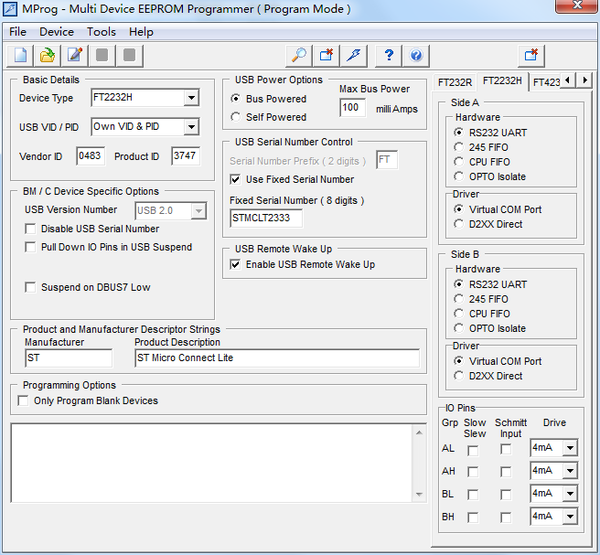600x555 pixels.
Task: Click inside the empty log output box
Action: pyautogui.click(x=212, y=463)
